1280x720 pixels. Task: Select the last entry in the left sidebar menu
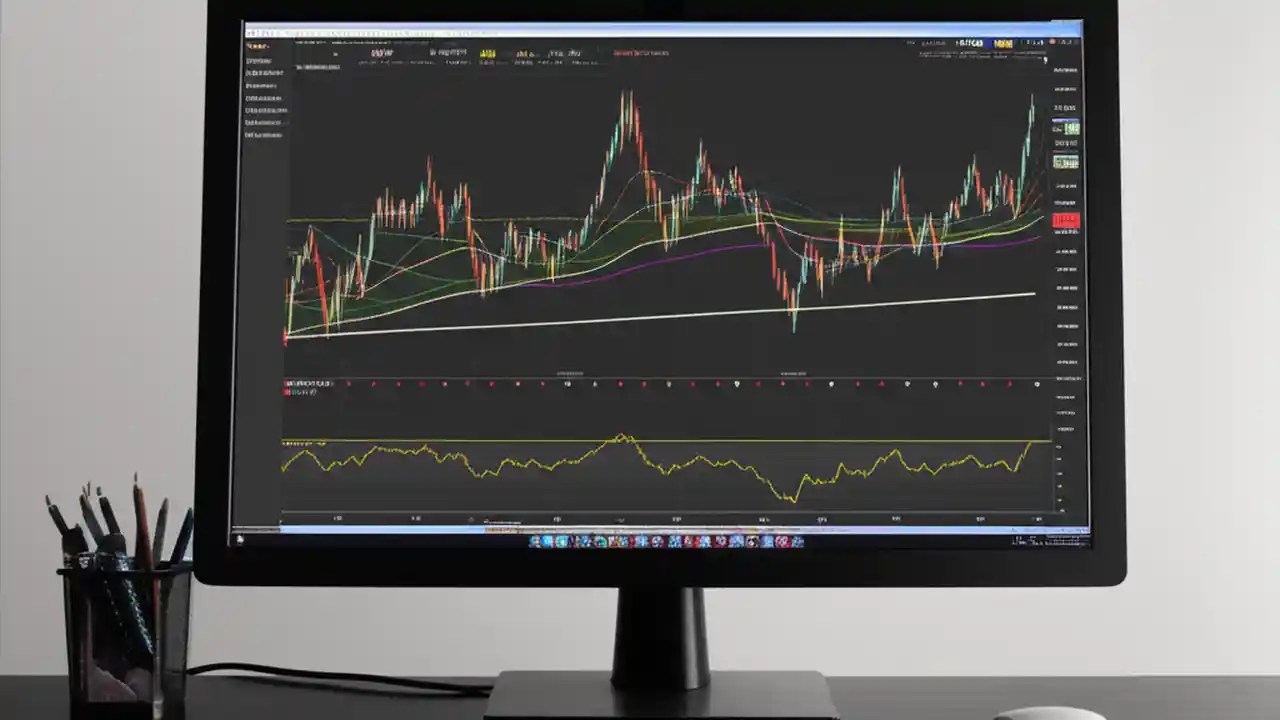coord(263,134)
